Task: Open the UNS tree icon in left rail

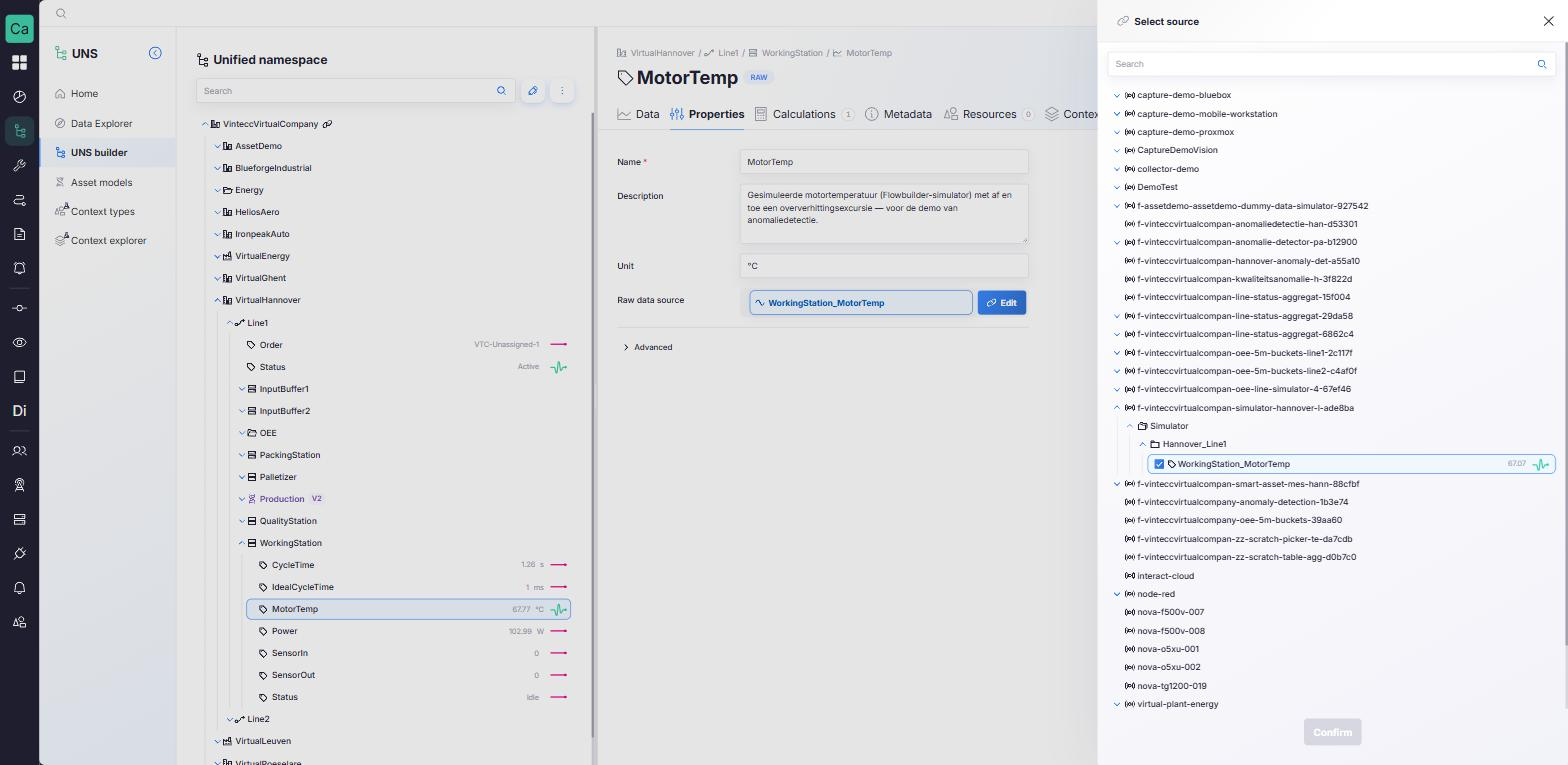Action: 19,131
